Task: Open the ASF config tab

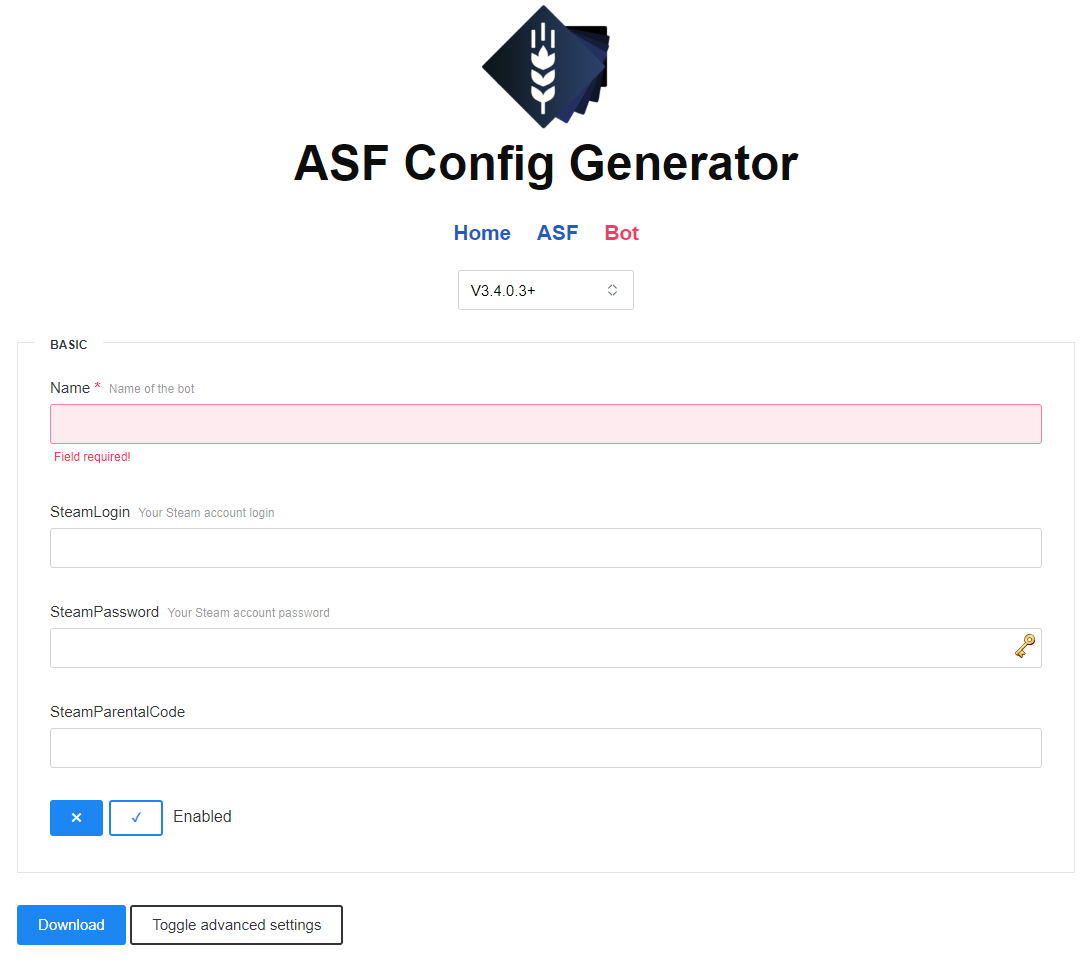Action: (557, 233)
